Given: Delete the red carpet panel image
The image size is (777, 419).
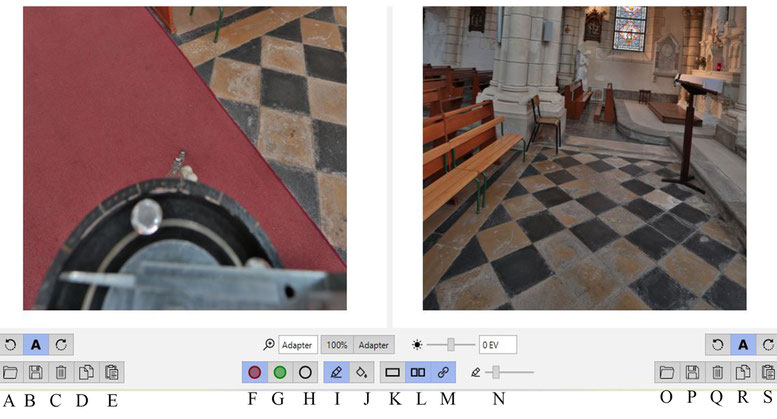Looking at the screenshot, I should click(61, 372).
